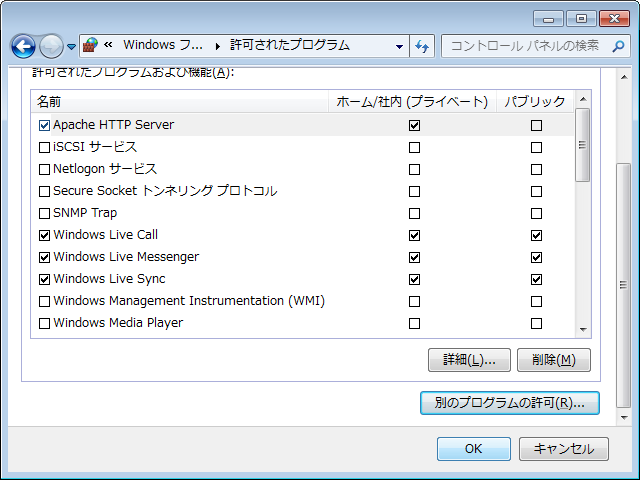Uncheck Windows Live Messenger private checkbox
The image size is (640, 480).
click(x=414, y=258)
